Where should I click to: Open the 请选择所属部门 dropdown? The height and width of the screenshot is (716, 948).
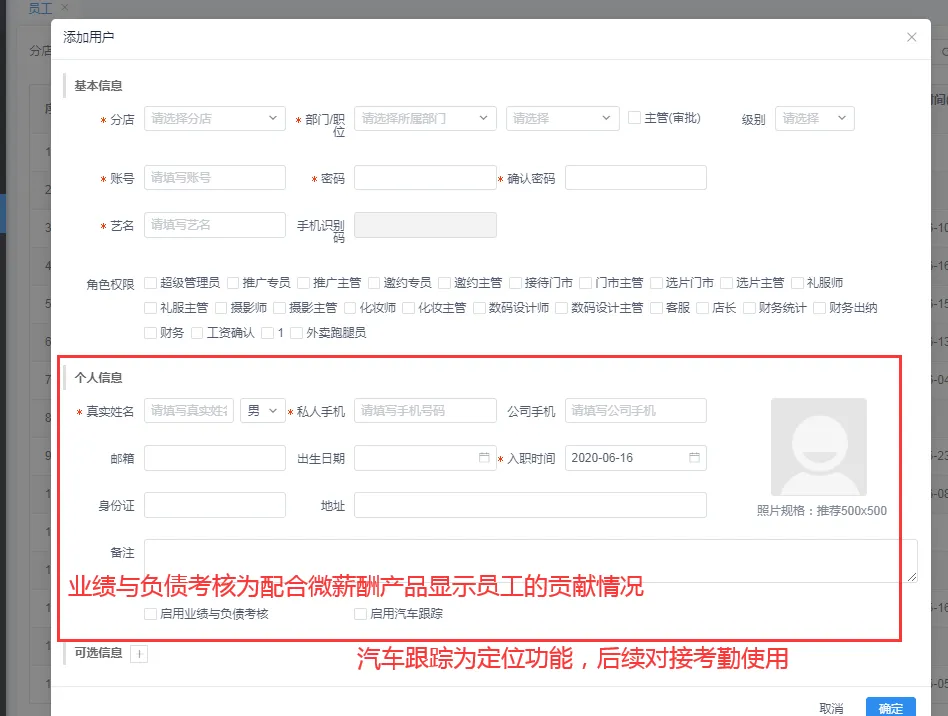pos(425,118)
